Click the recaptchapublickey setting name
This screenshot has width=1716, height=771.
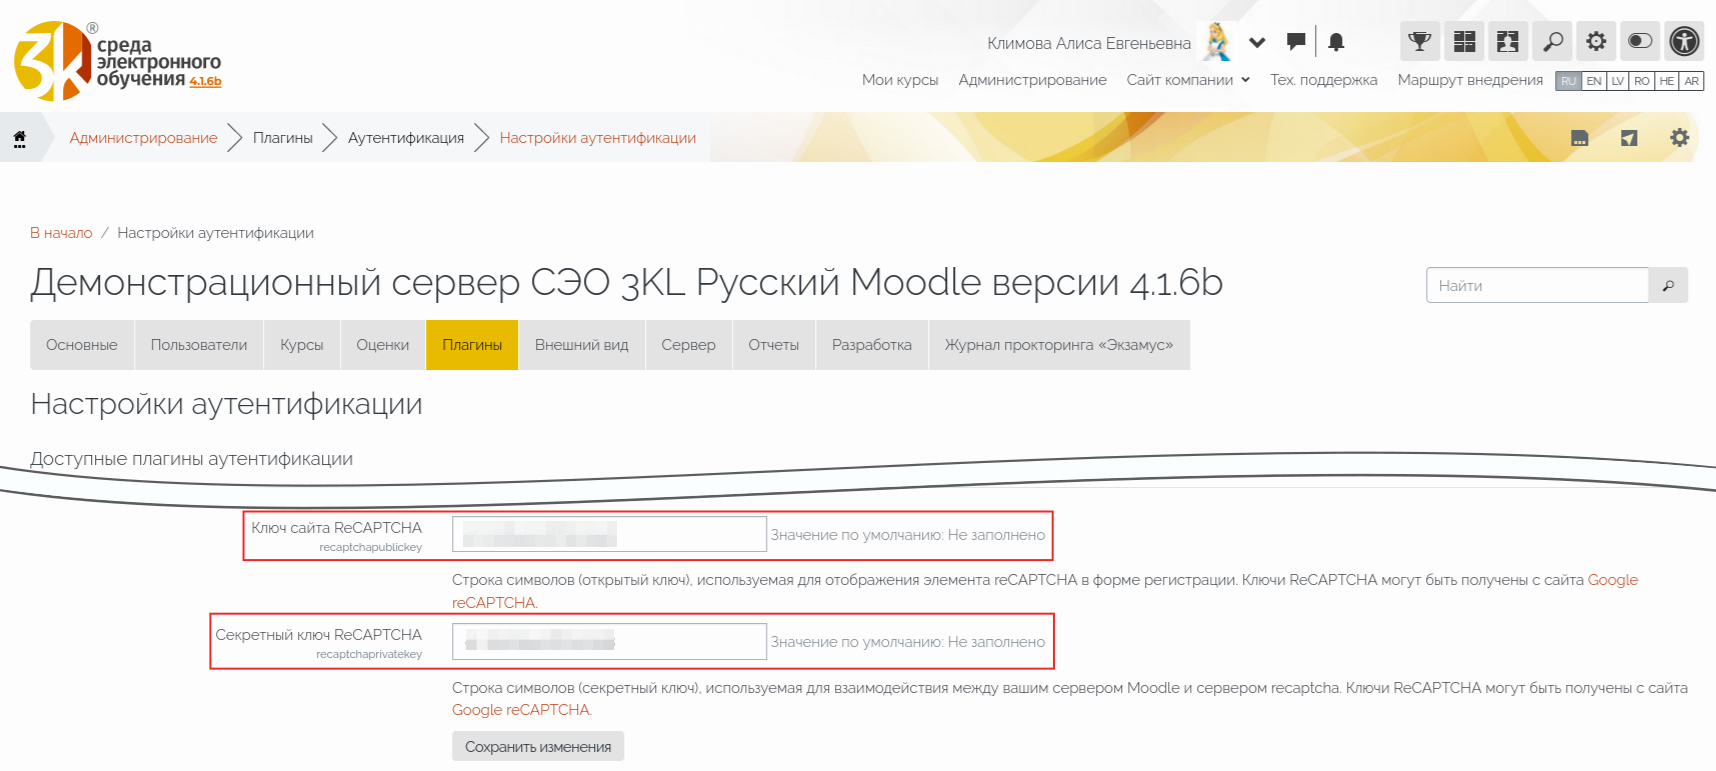point(370,547)
